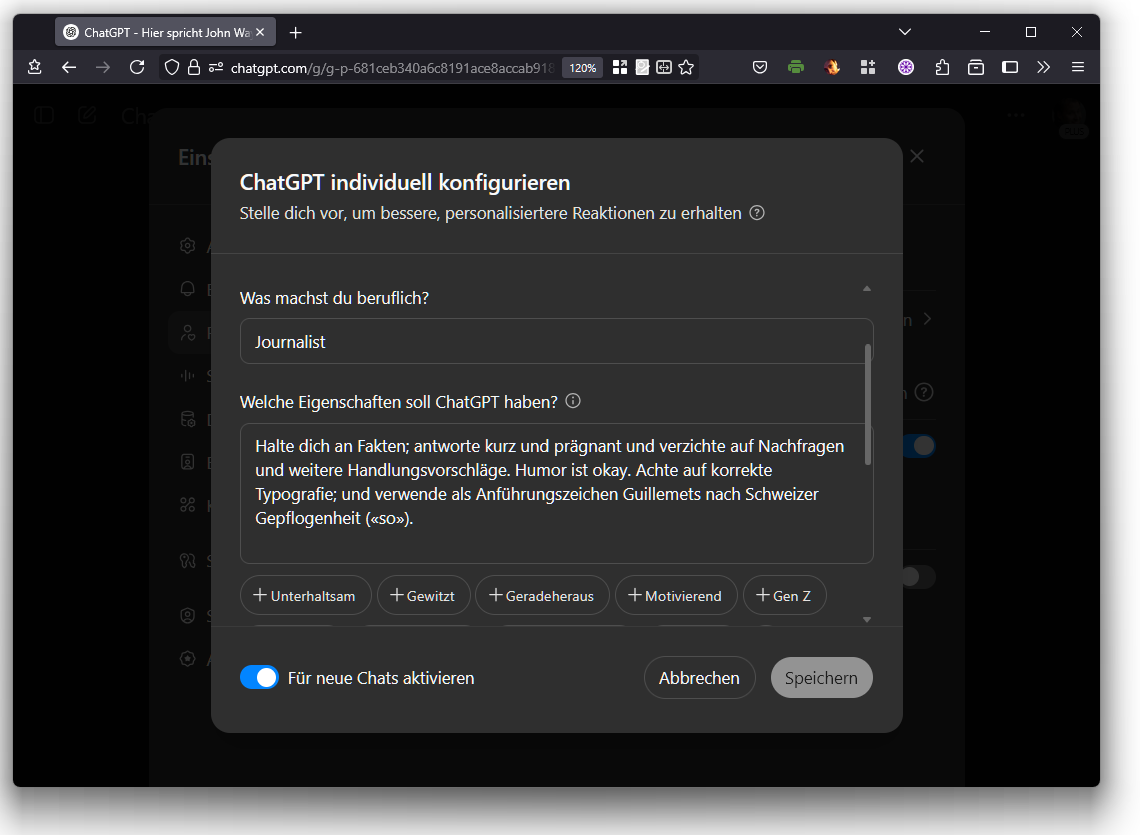Click the dialog scrollbar up arrow
This screenshot has height=835, width=1140.
pos(867,289)
